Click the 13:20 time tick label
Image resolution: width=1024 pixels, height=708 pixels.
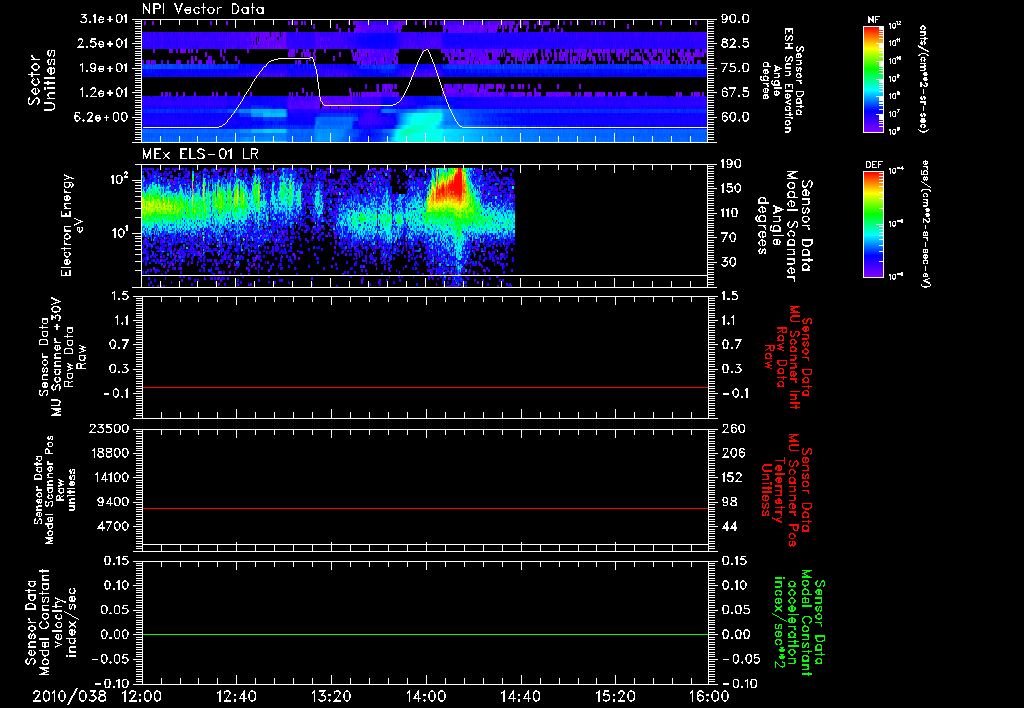click(331, 696)
